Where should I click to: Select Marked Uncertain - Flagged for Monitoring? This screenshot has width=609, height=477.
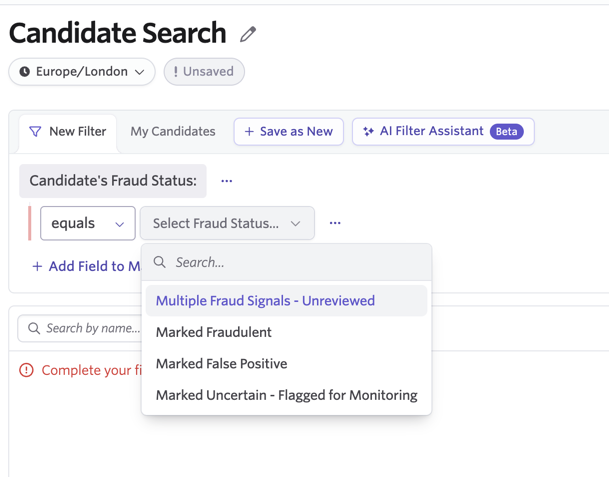point(287,395)
